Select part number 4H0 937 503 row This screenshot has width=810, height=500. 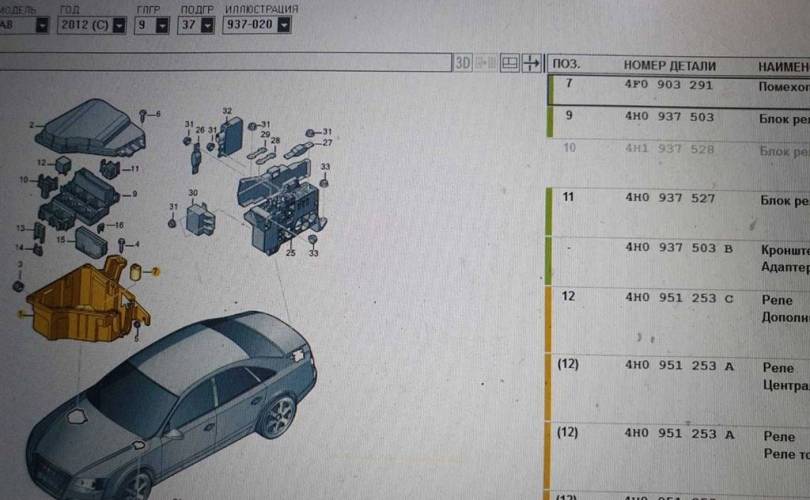pyautogui.click(x=670, y=117)
